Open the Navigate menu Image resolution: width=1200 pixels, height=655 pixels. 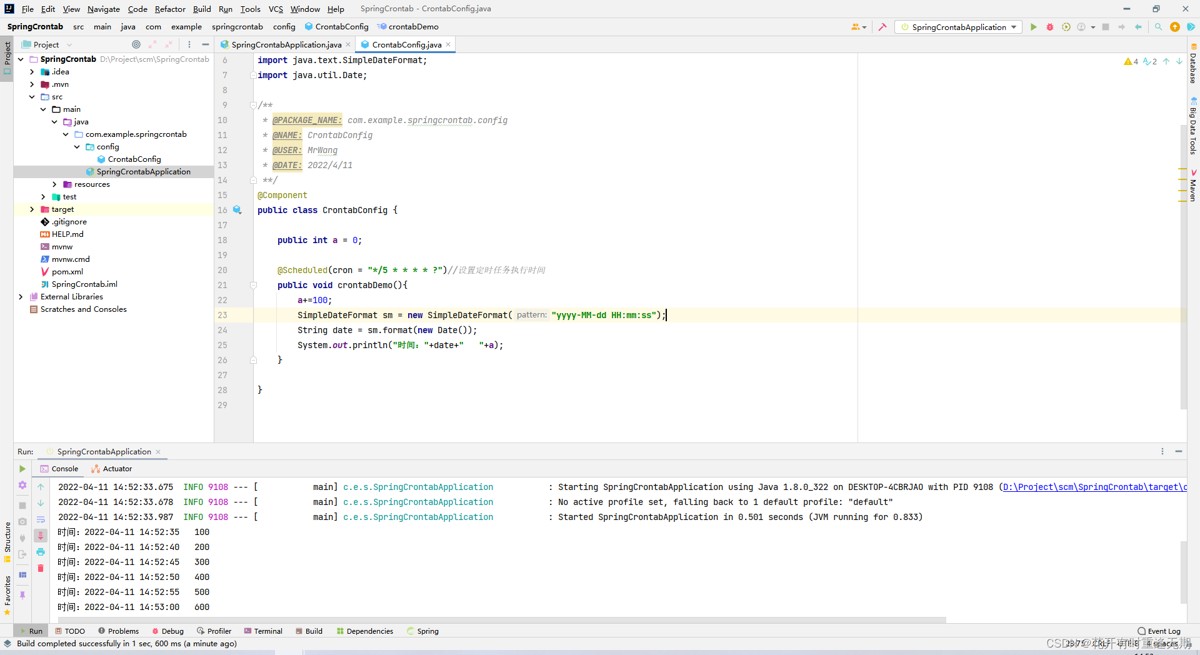click(x=103, y=9)
